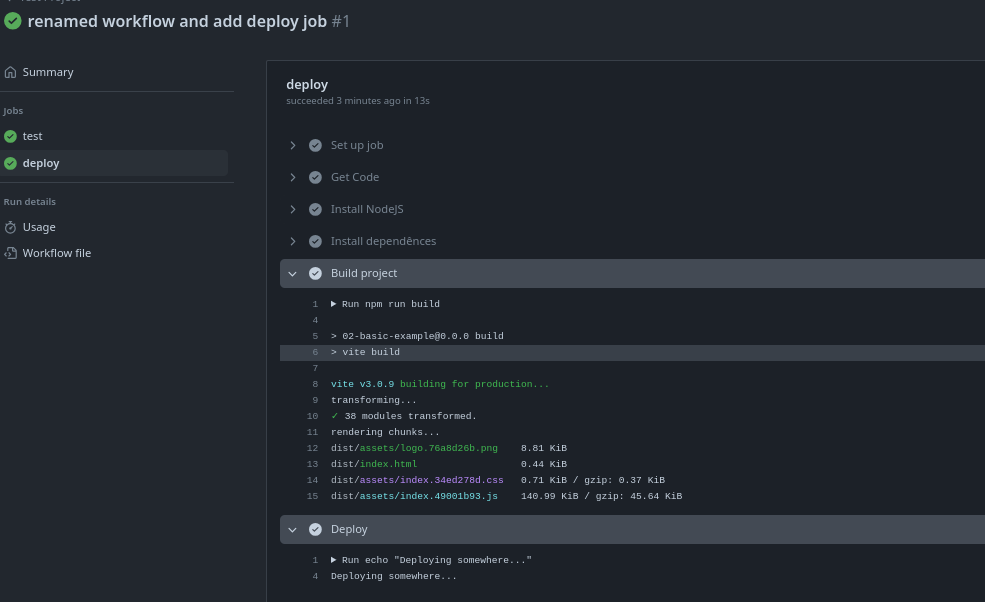The height and width of the screenshot is (602, 985).
Task: Click the Summary home icon
Action: tap(10, 72)
